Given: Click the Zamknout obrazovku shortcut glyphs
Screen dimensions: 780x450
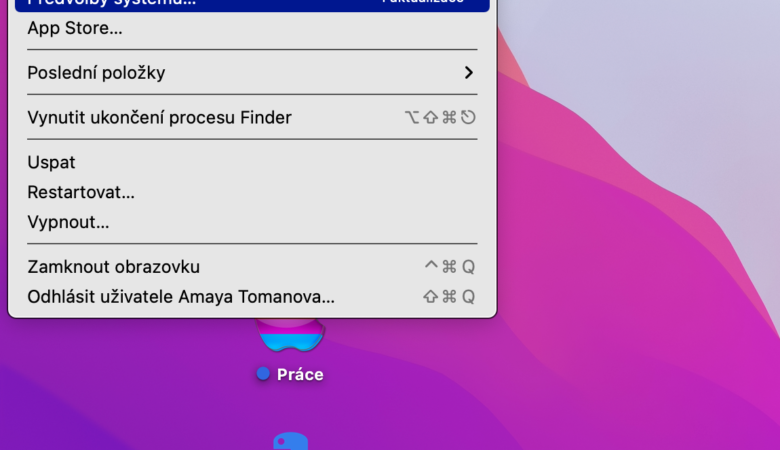Looking at the screenshot, I should (x=449, y=267).
